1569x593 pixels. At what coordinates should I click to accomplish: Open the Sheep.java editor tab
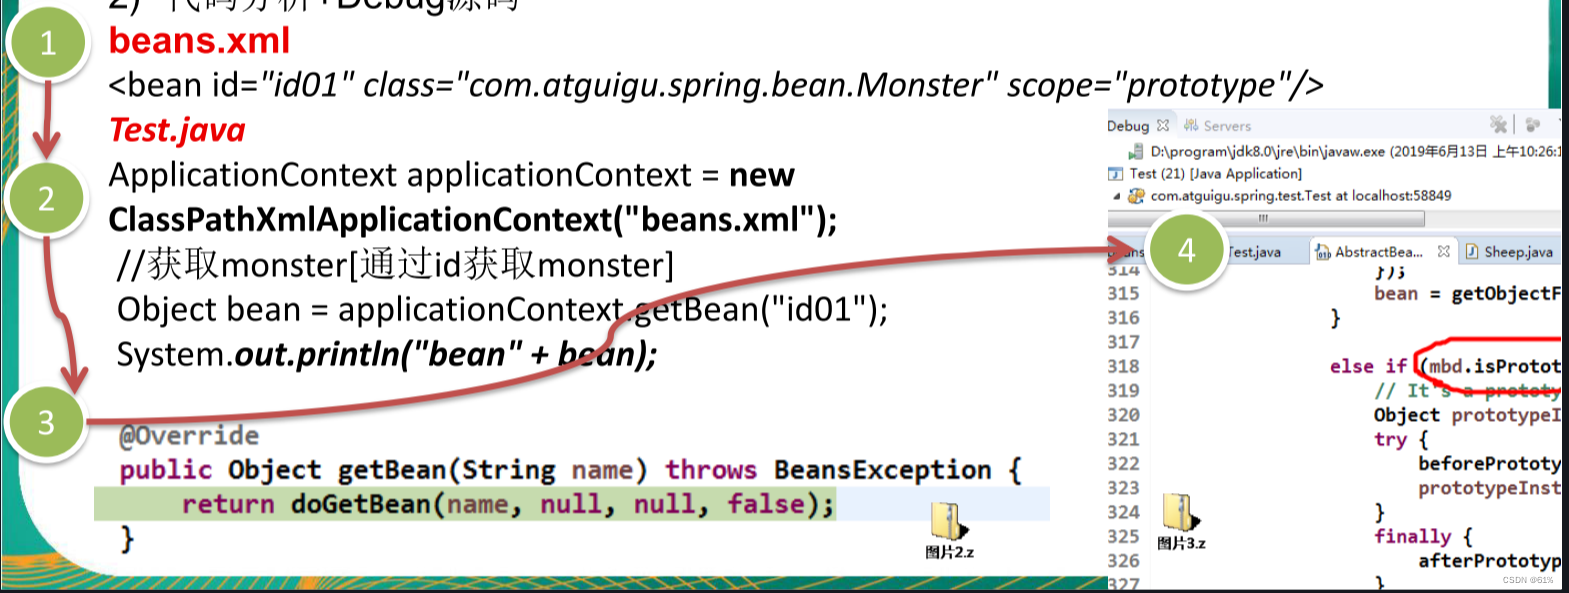[1518, 252]
